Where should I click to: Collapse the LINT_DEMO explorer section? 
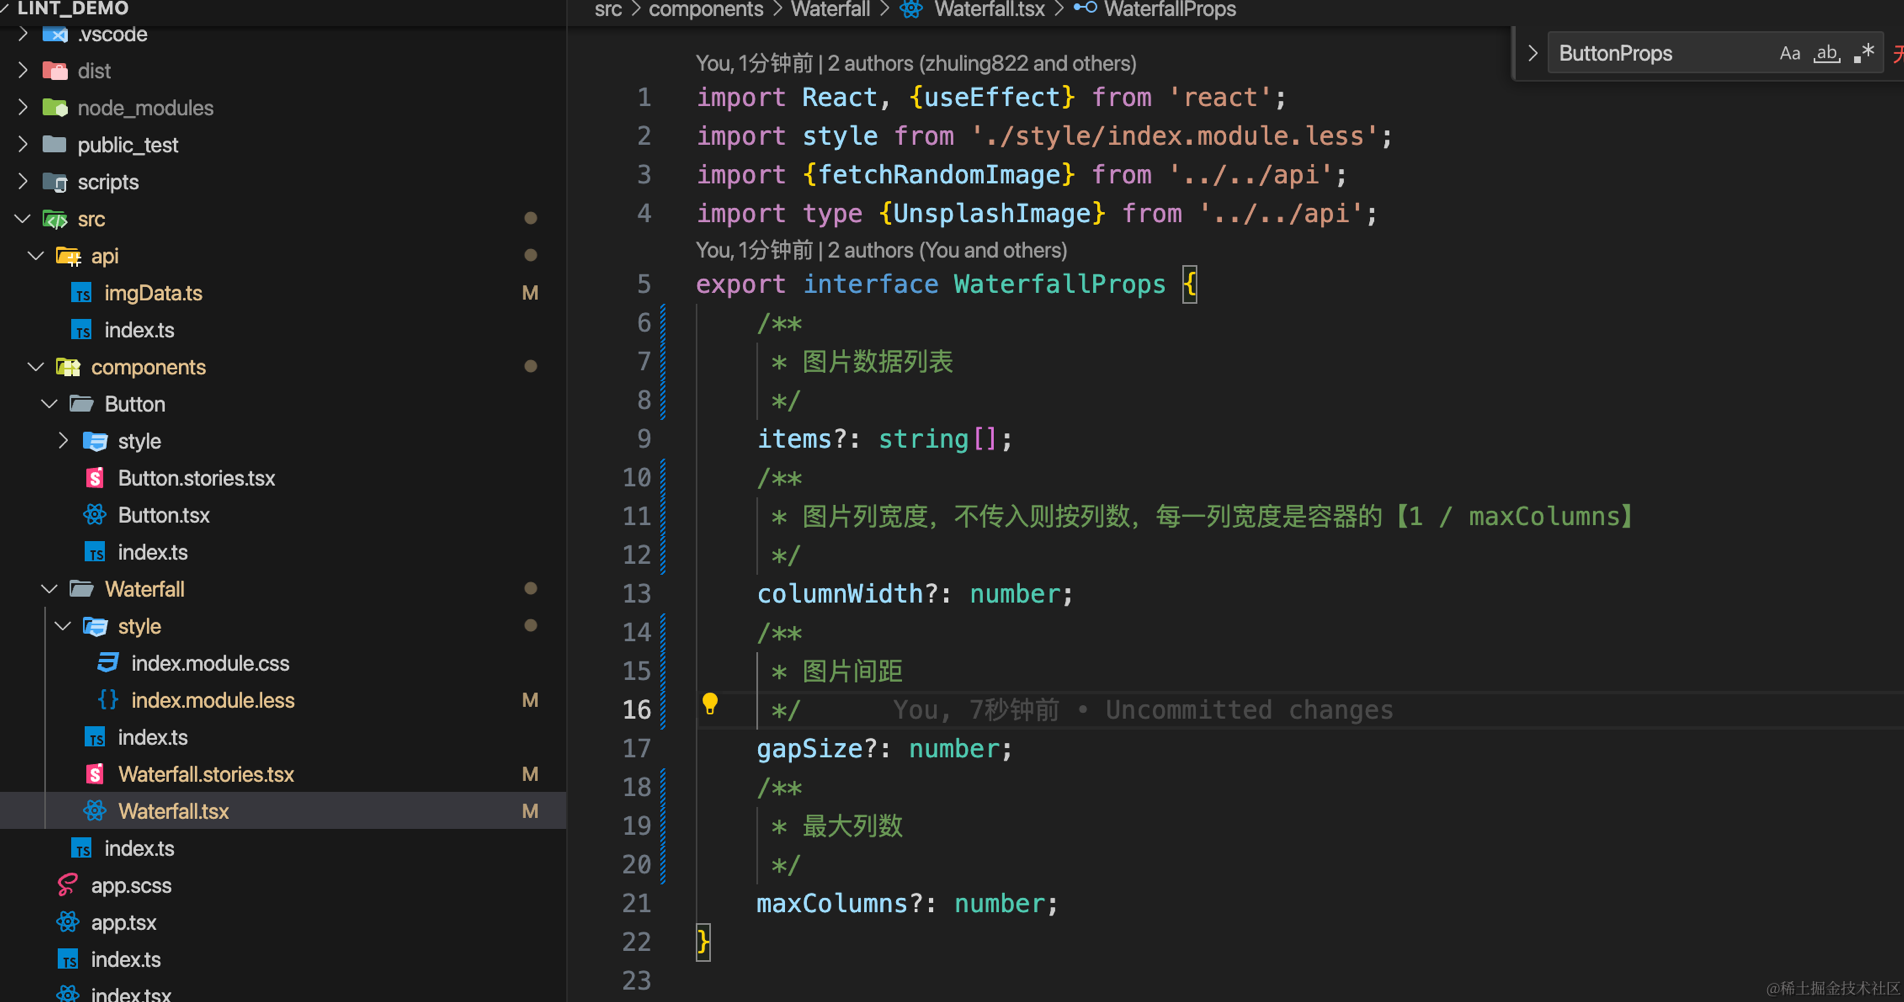coord(5,8)
